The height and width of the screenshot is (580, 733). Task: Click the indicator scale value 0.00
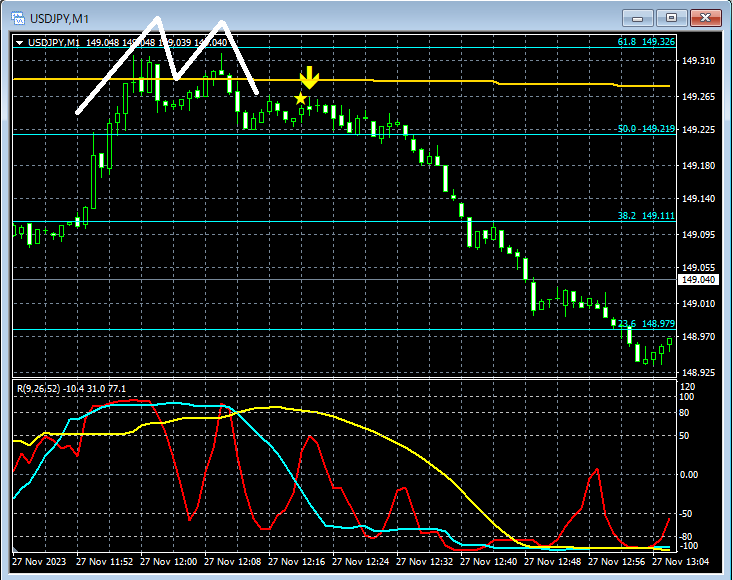pyautogui.click(x=689, y=474)
